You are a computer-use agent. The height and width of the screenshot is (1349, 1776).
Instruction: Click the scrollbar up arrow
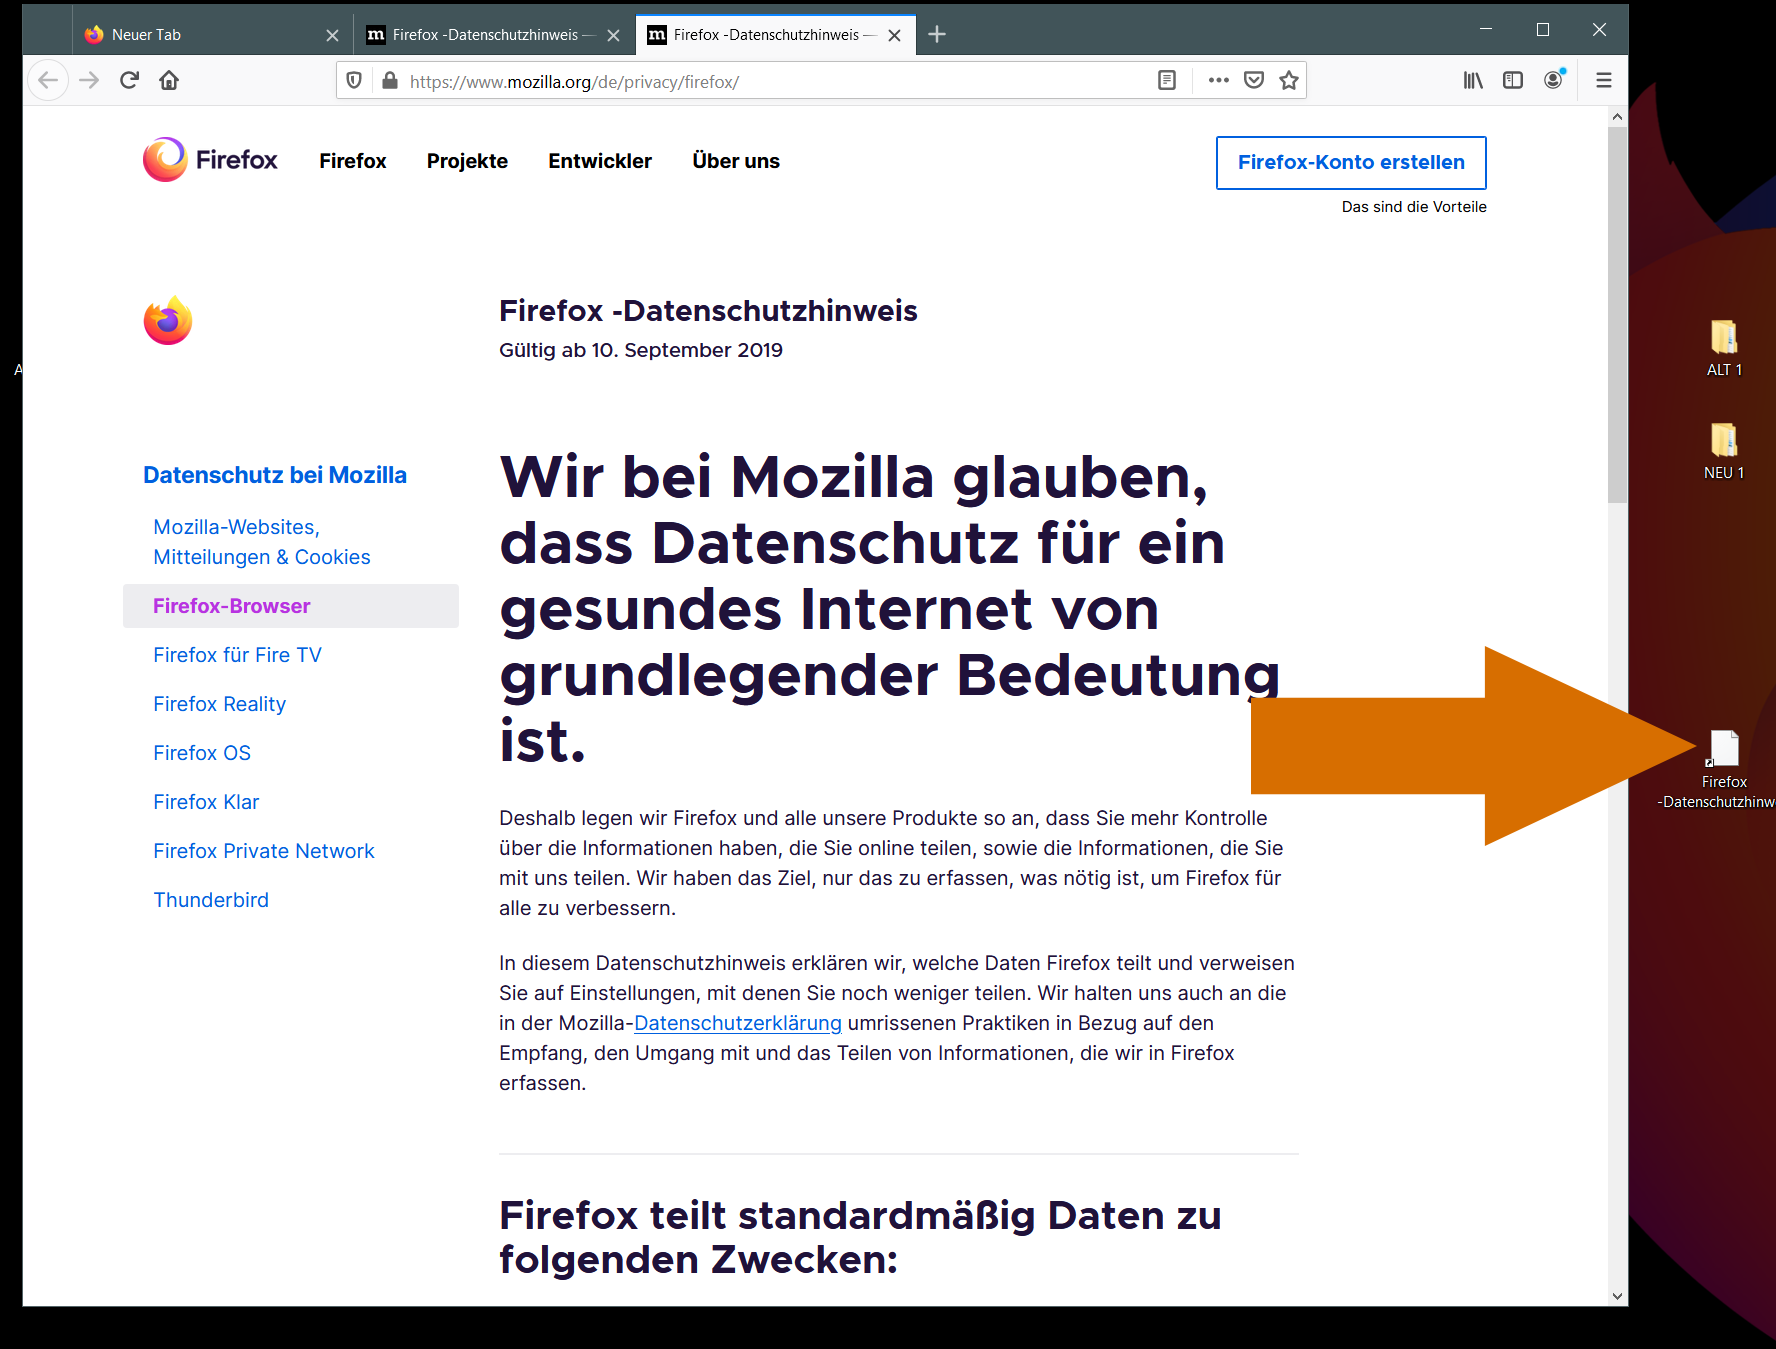click(x=1617, y=117)
